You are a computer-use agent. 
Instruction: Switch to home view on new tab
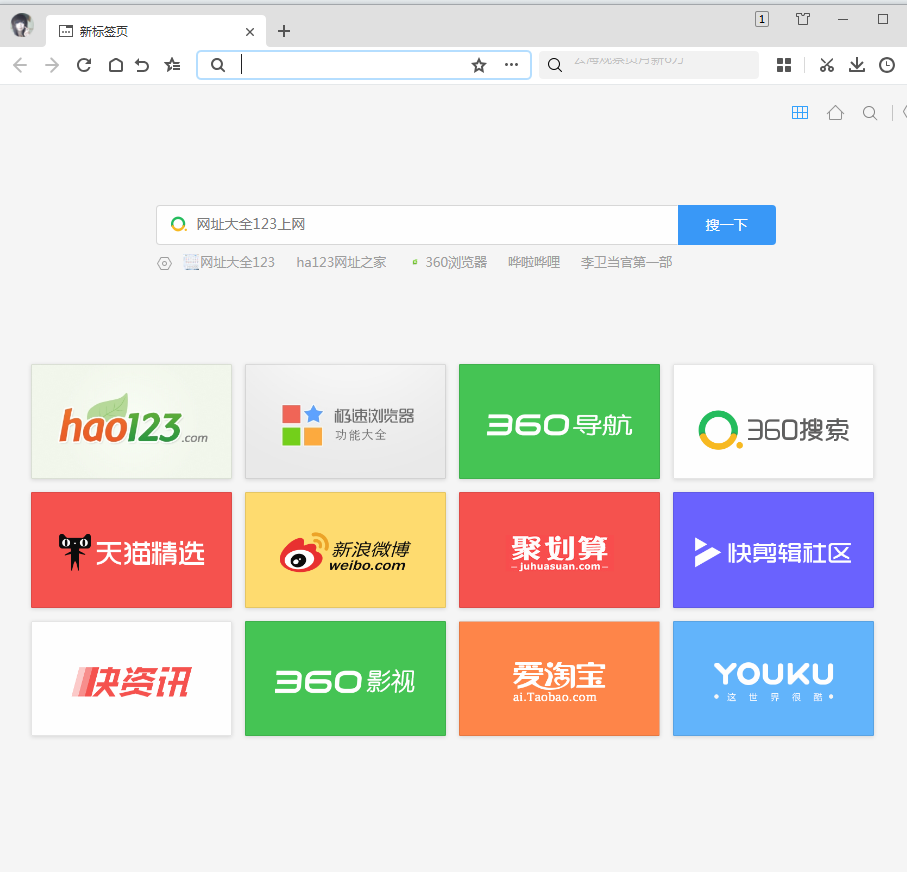(x=835, y=112)
